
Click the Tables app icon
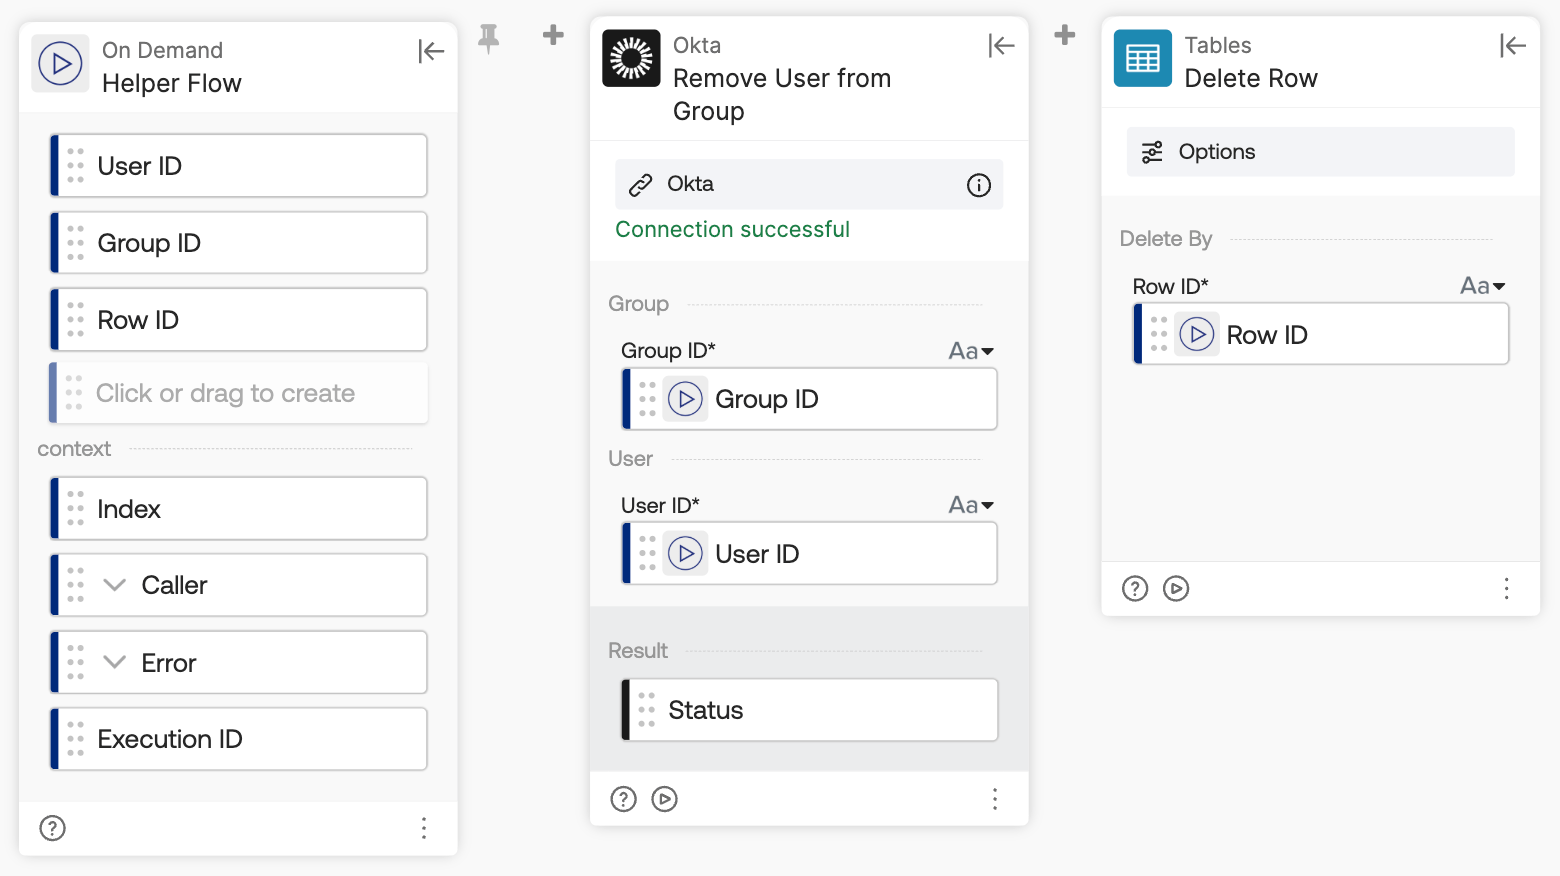pyautogui.click(x=1143, y=59)
